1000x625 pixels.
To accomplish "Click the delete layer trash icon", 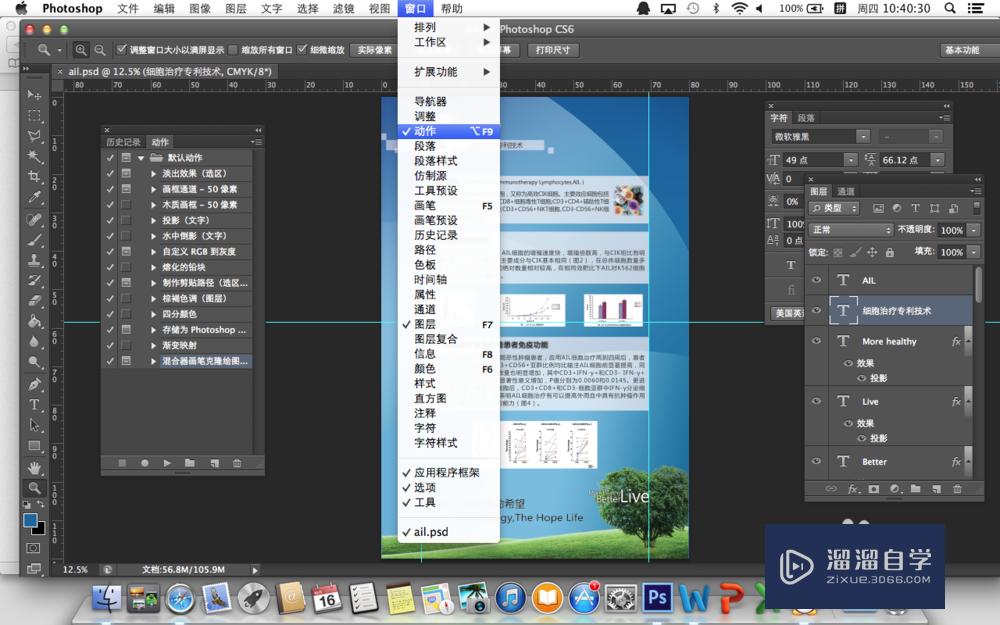I will 957,489.
